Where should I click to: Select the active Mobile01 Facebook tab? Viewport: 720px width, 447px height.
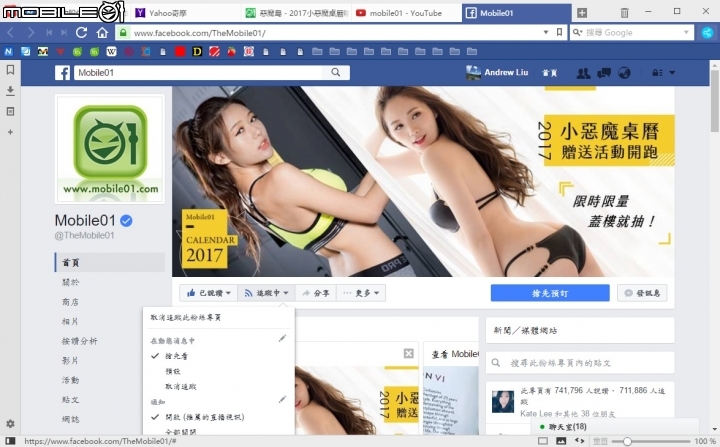pyautogui.click(x=517, y=13)
